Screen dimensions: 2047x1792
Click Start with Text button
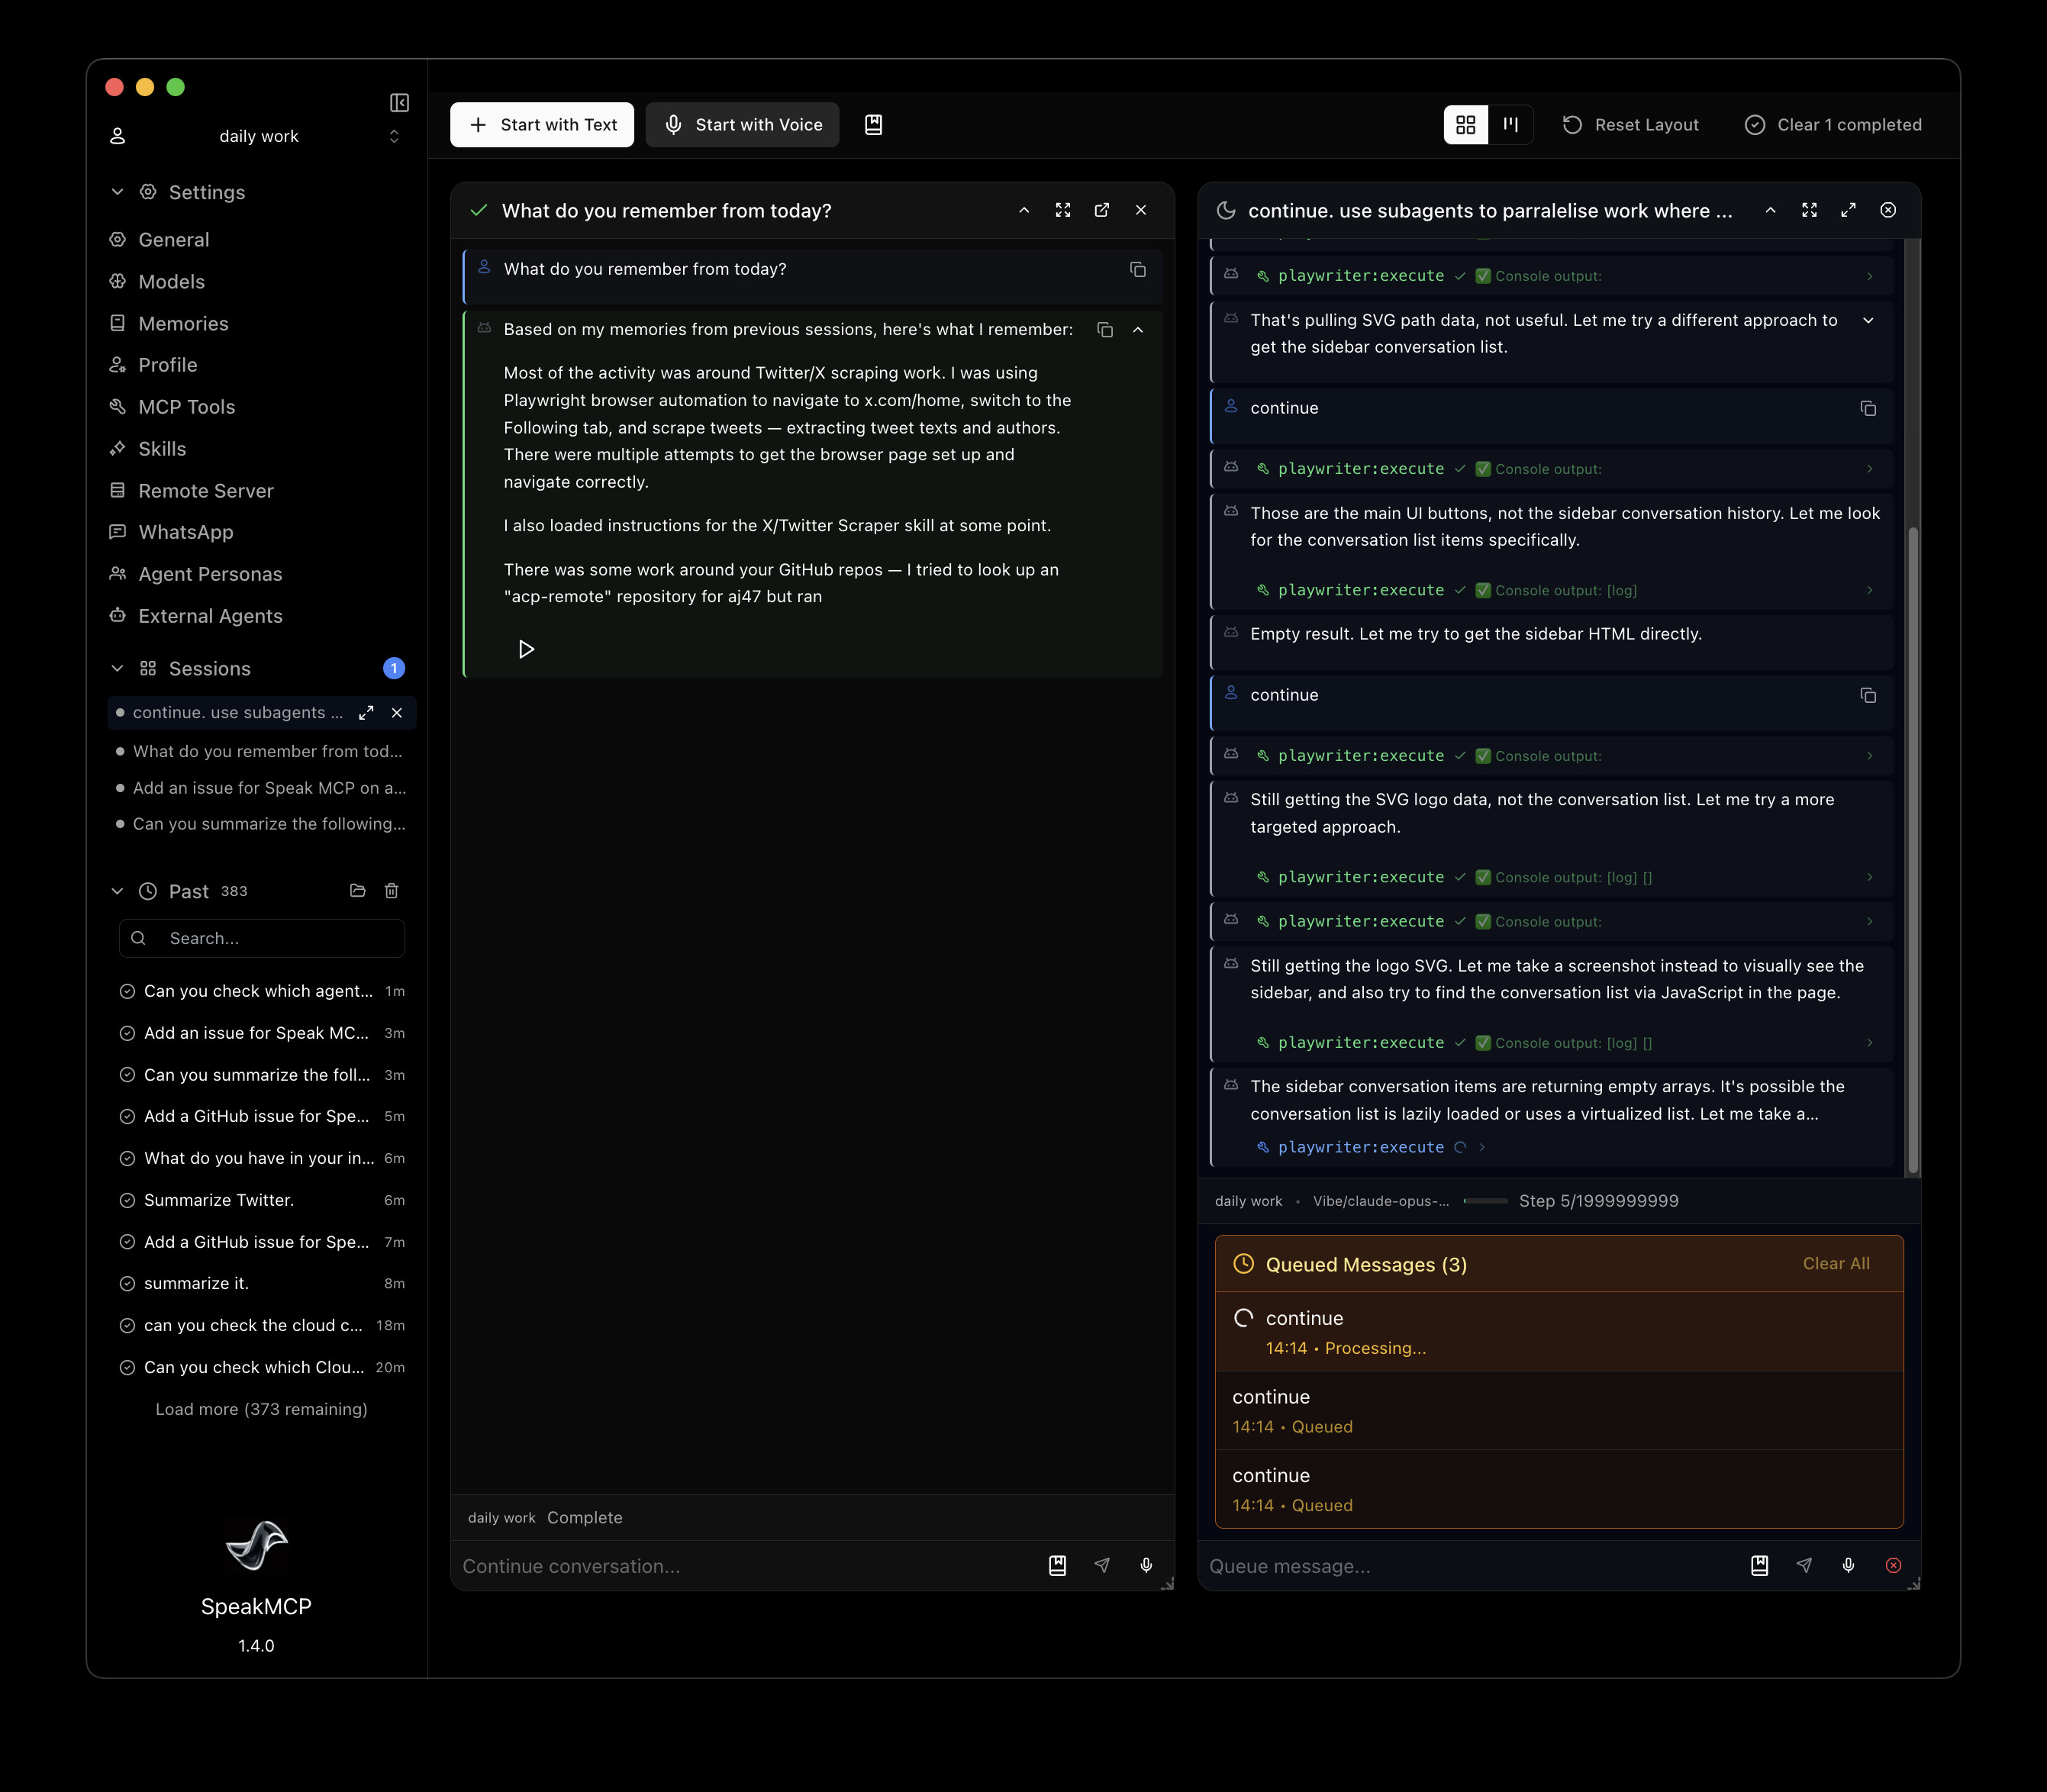tap(542, 125)
